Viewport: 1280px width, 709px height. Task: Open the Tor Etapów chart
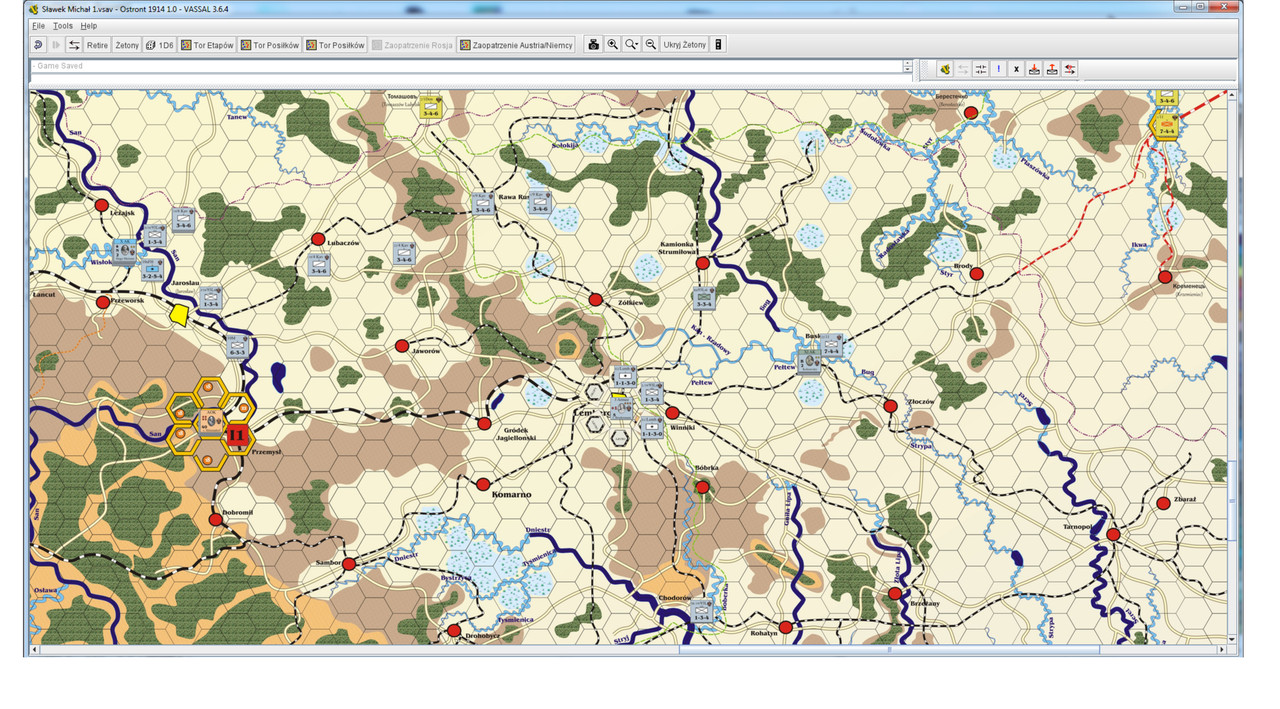click(x=207, y=45)
